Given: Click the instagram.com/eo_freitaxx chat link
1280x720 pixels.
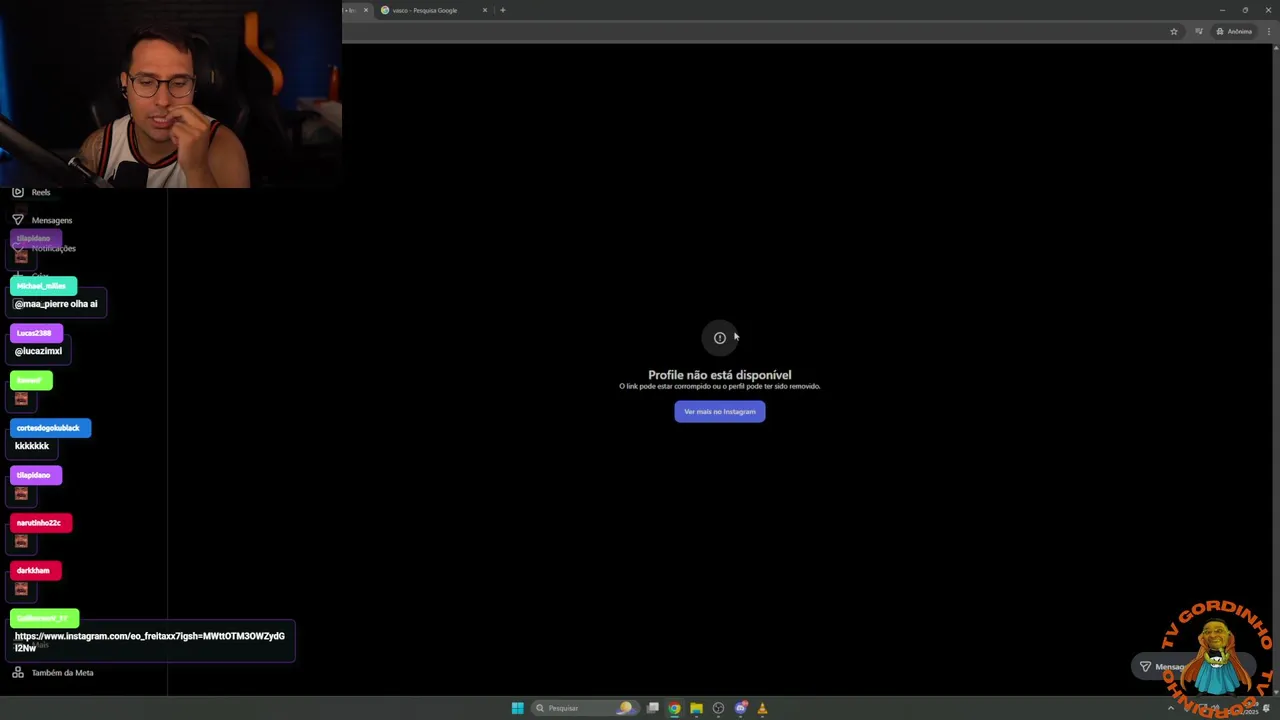Looking at the screenshot, I should 150,642.
